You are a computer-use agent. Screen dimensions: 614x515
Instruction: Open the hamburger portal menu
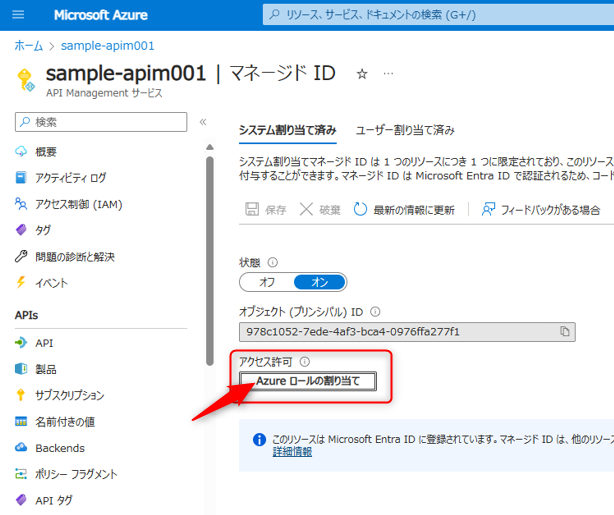click(x=18, y=15)
